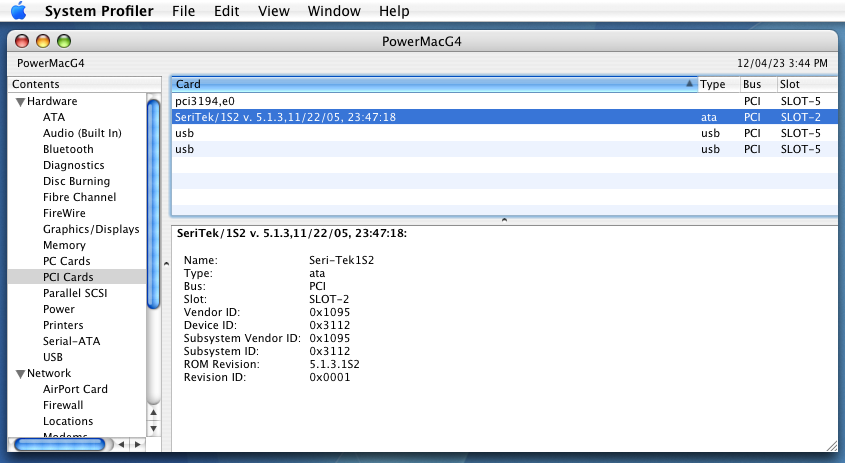Sort by the Card column header

click(x=434, y=84)
